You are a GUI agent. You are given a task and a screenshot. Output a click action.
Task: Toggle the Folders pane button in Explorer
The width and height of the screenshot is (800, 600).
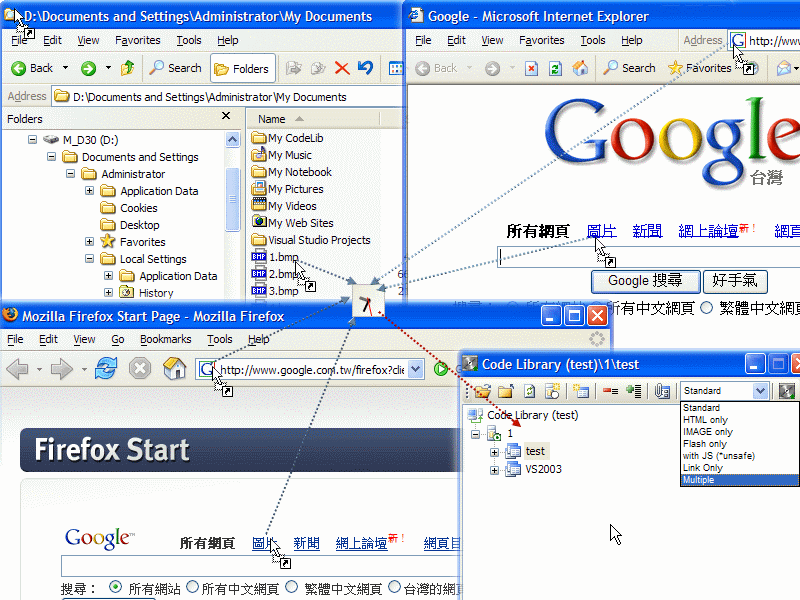(243, 68)
